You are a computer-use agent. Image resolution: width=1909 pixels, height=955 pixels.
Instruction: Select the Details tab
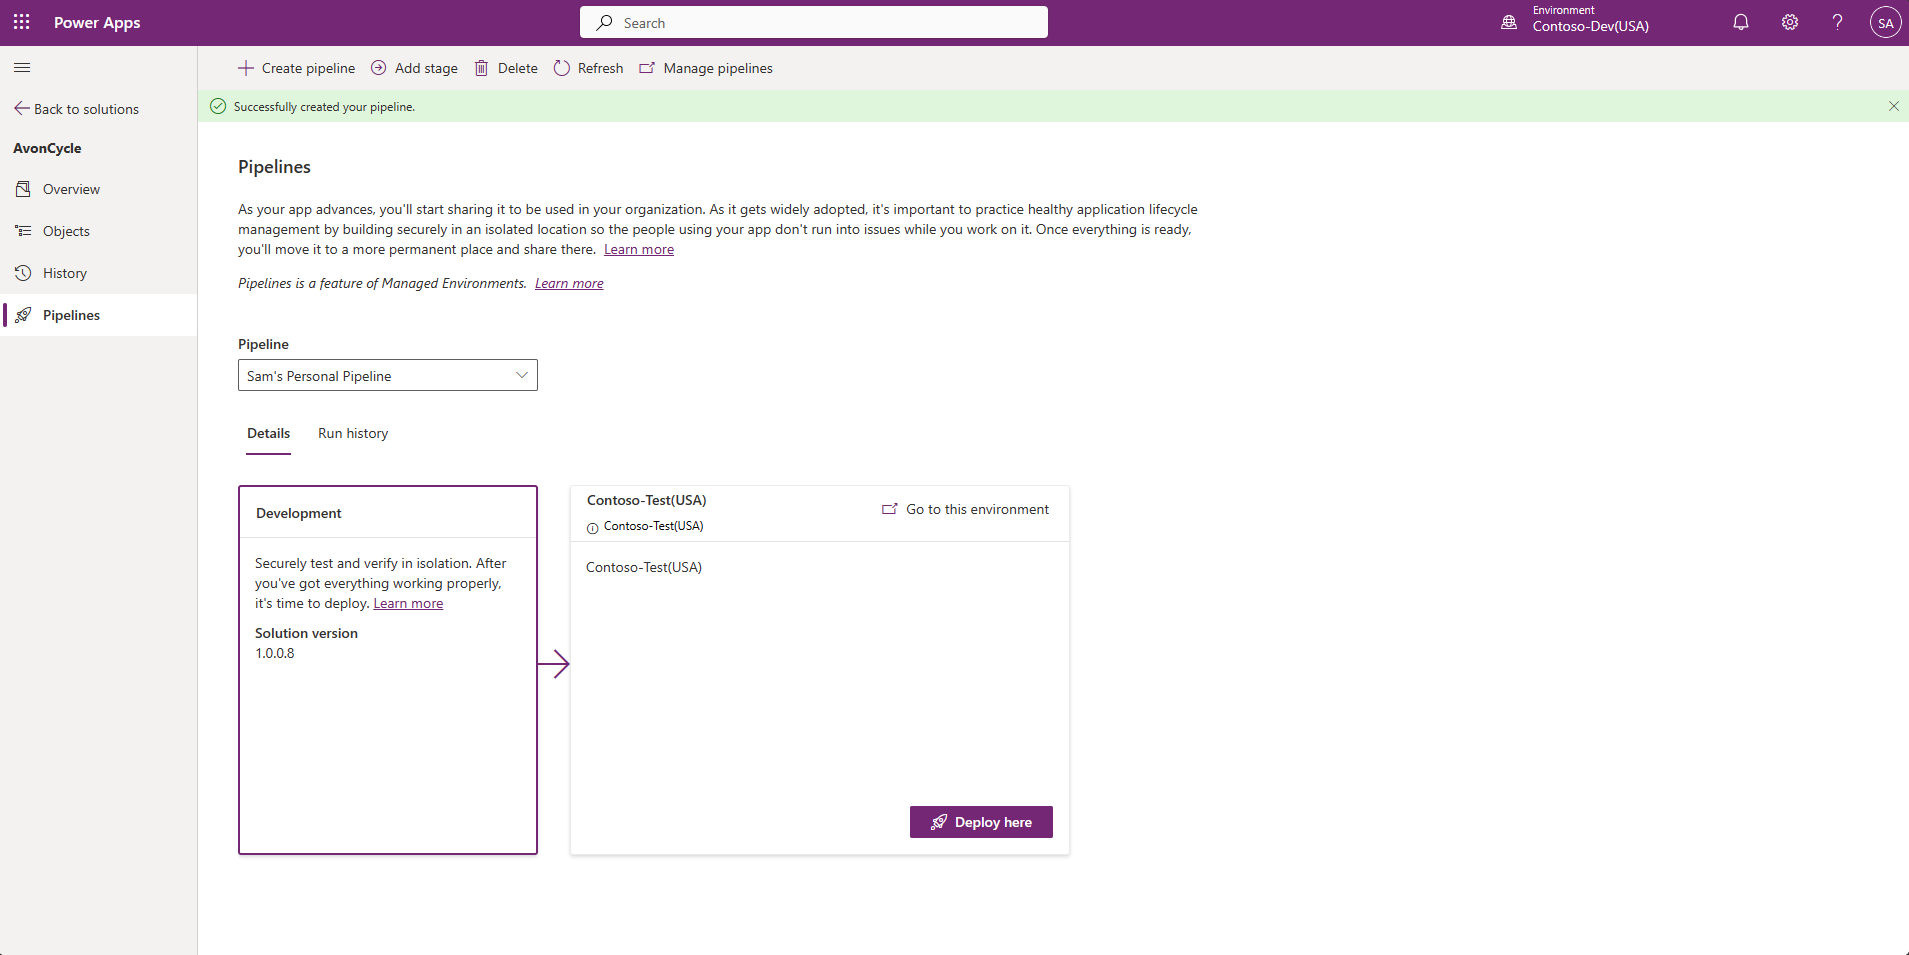coord(268,433)
